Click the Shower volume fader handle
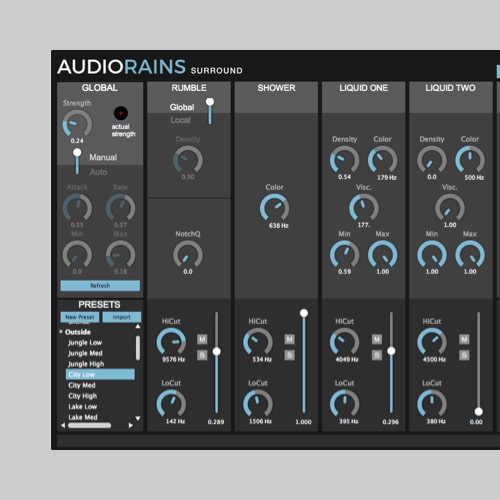This screenshot has width=500, height=500. pyautogui.click(x=304, y=313)
